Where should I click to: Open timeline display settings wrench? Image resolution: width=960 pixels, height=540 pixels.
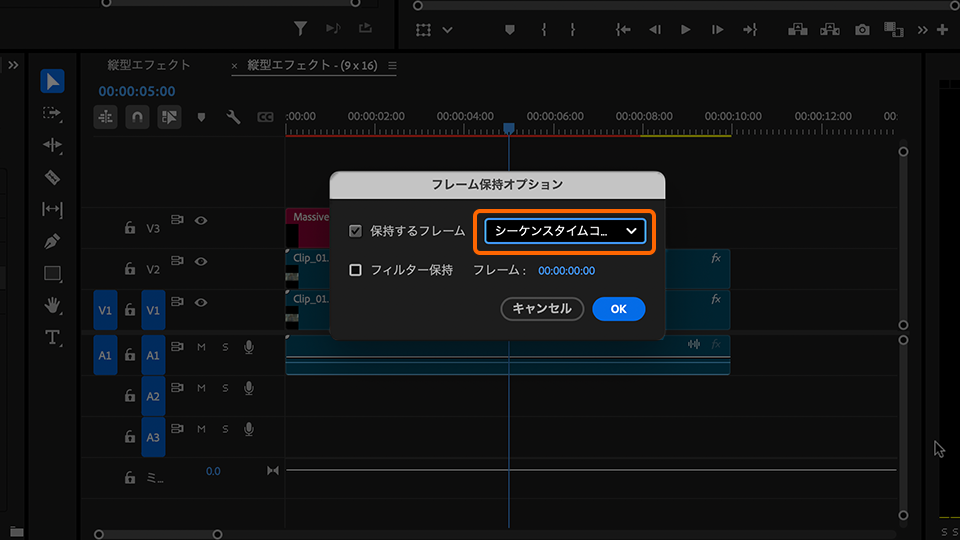pyautogui.click(x=233, y=117)
